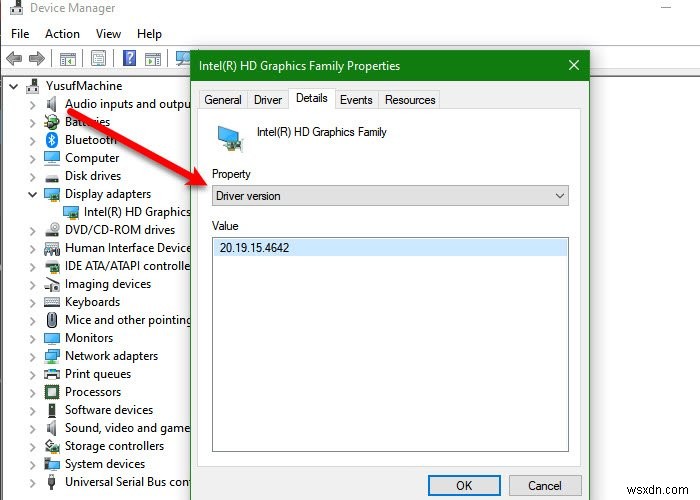Screen dimensions: 700x500
Task: Click the Print queues printer icon
Action: (x=52, y=374)
